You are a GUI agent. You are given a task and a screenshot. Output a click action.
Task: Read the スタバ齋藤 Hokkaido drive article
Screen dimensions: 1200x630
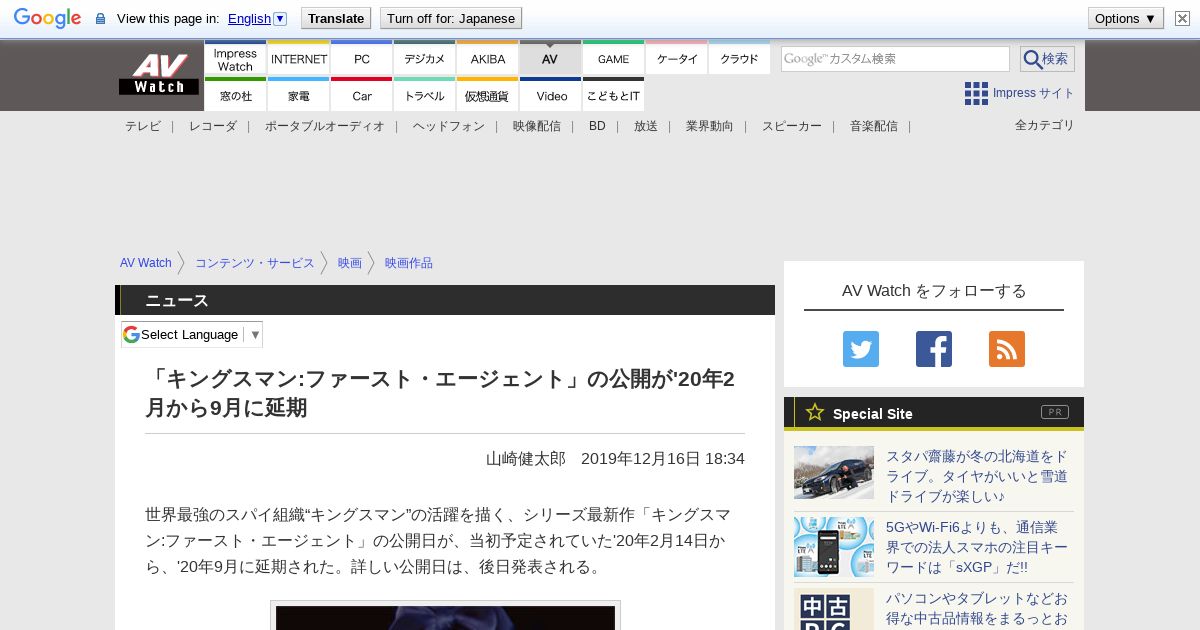point(976,476)
